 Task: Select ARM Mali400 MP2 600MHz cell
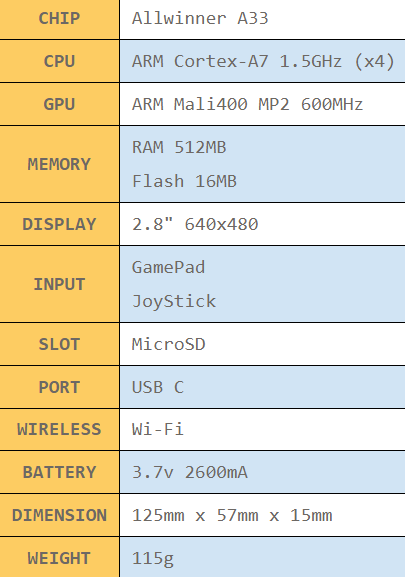263,105
